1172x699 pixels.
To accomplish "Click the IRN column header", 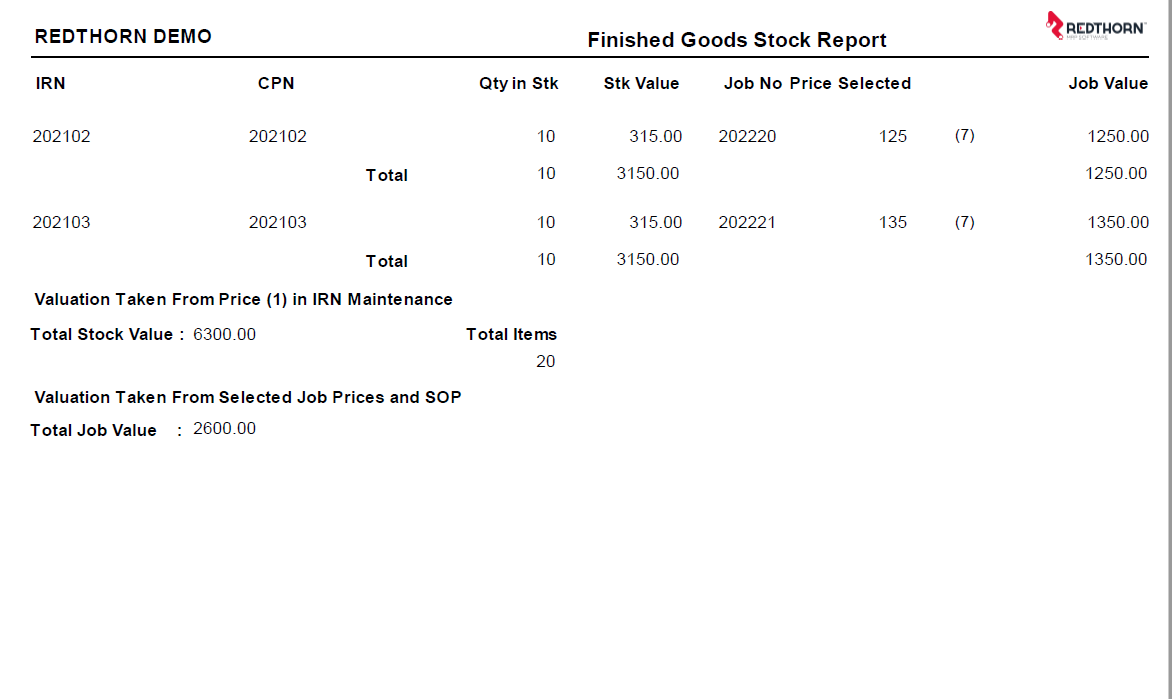I will pos(50,84).
